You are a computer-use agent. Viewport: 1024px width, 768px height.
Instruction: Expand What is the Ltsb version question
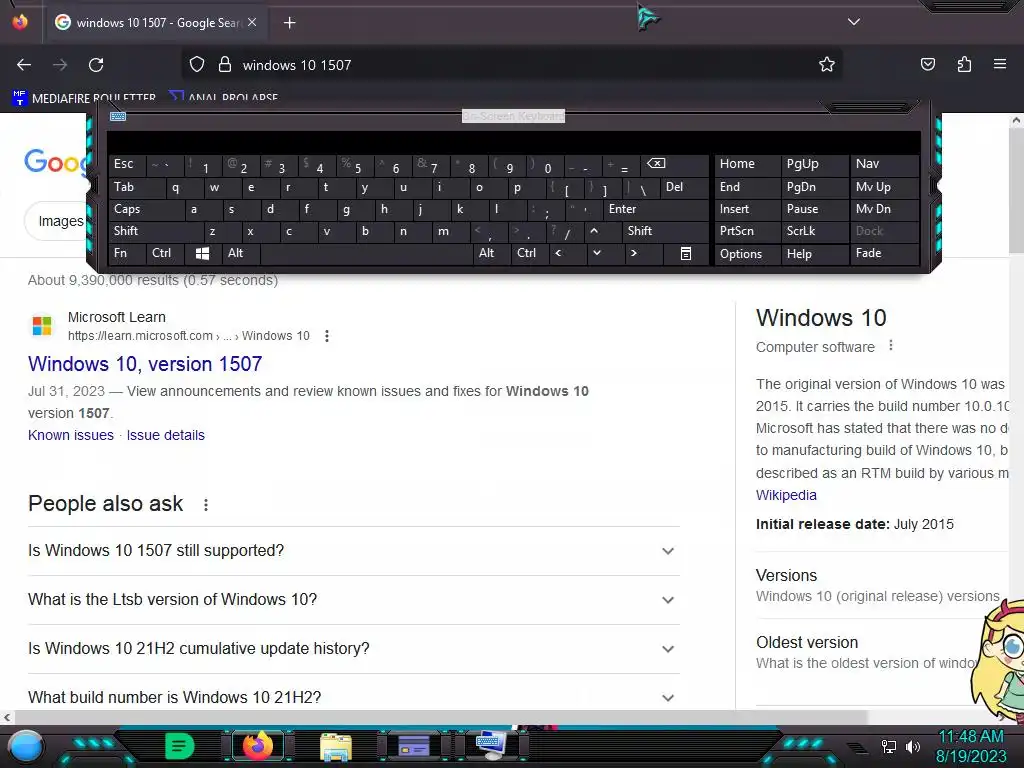tap(353, 600)
